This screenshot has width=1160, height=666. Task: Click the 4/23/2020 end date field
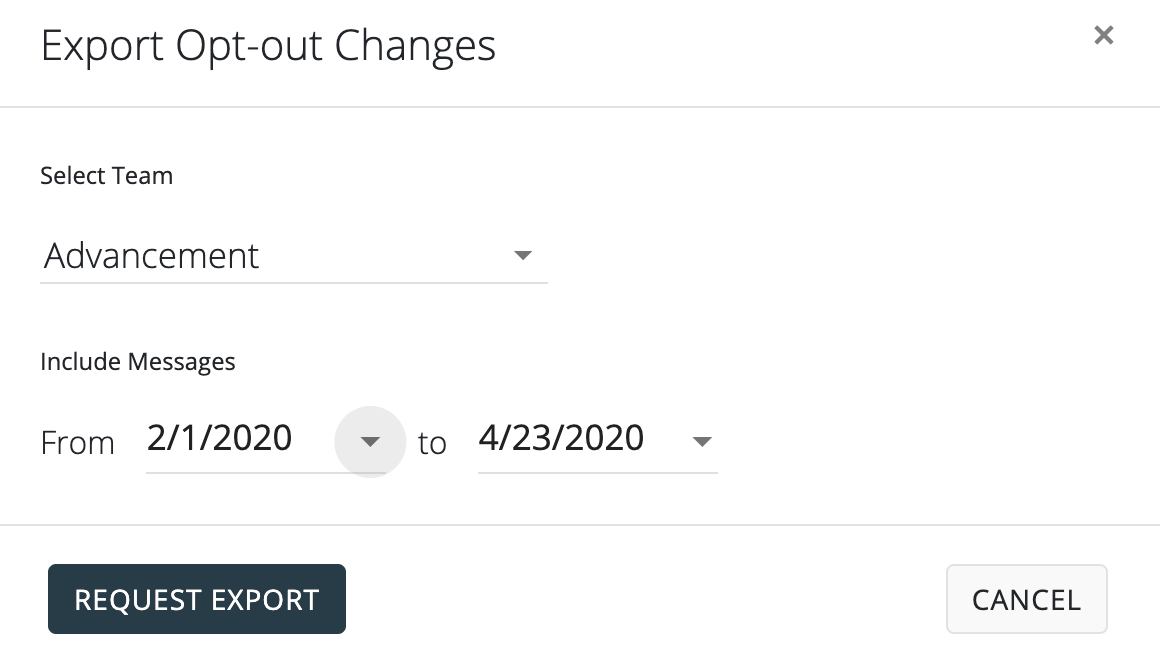[562, 438]
